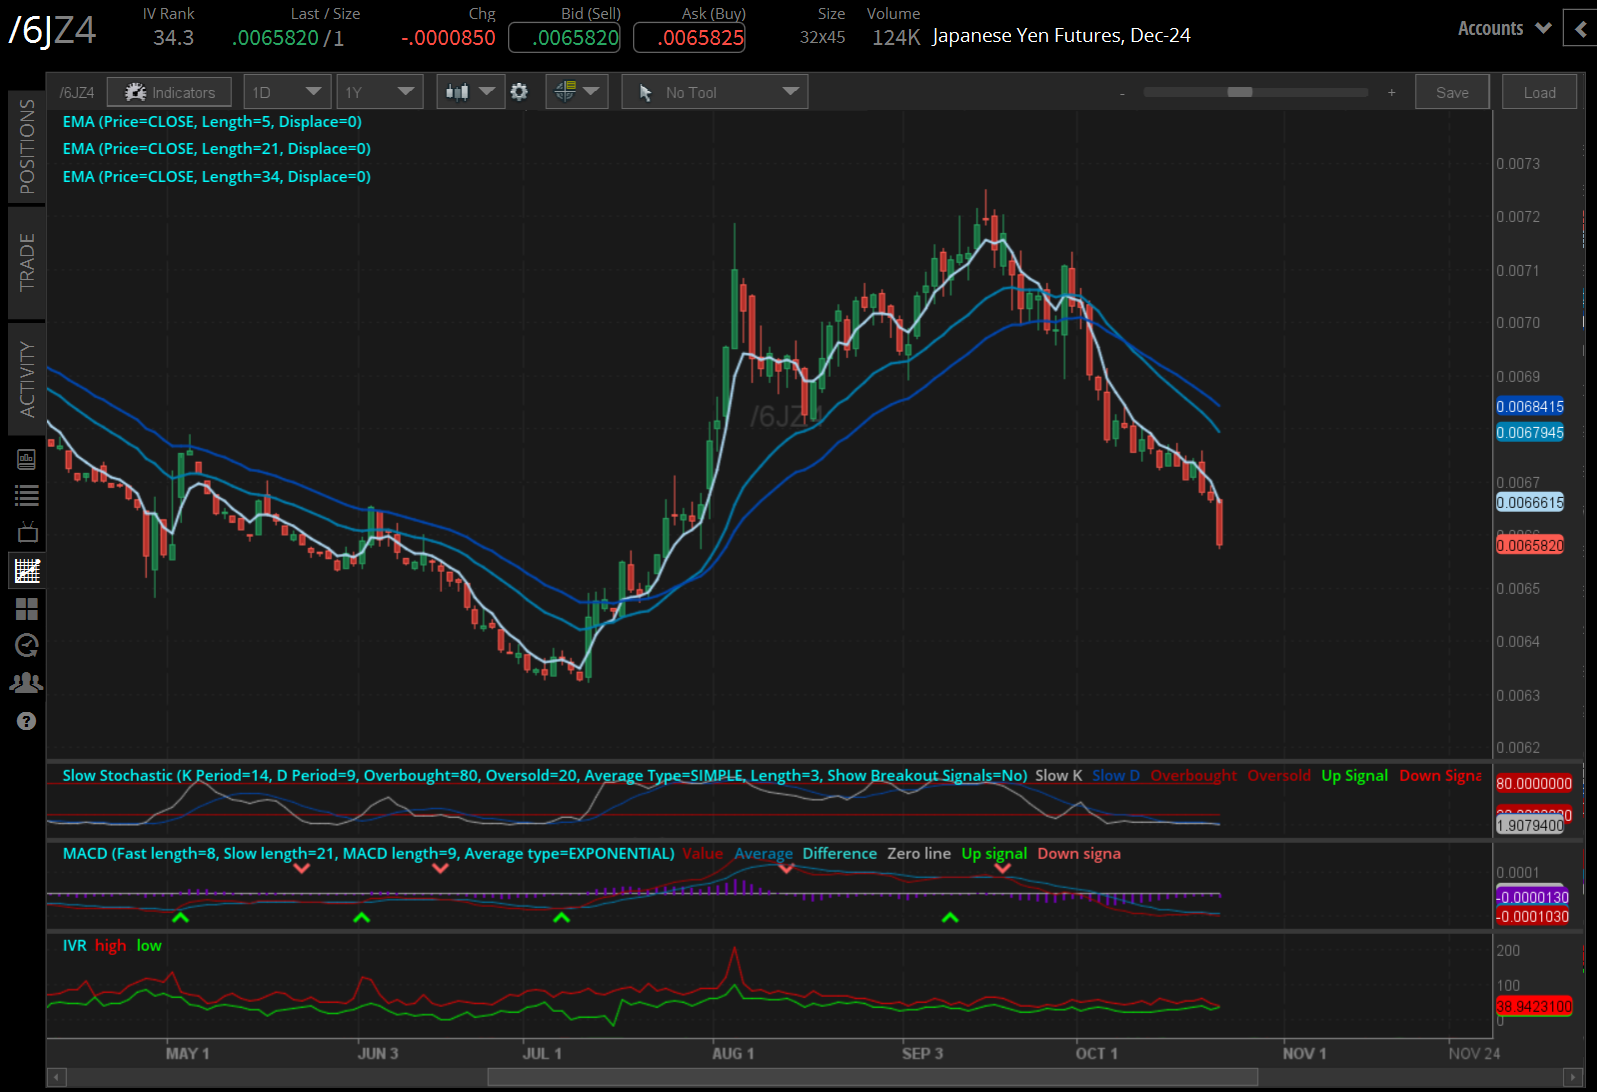Adjust the chart zoom slider handle

(x=1240, y=92)
